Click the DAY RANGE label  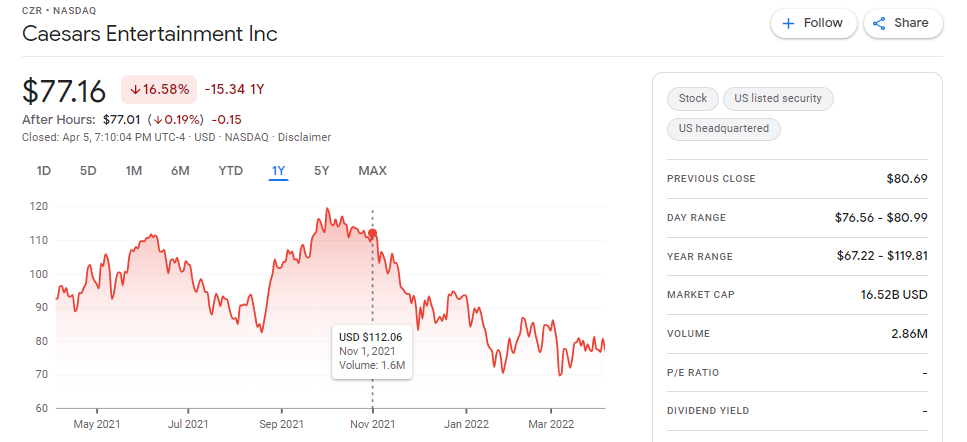(696, 218)
